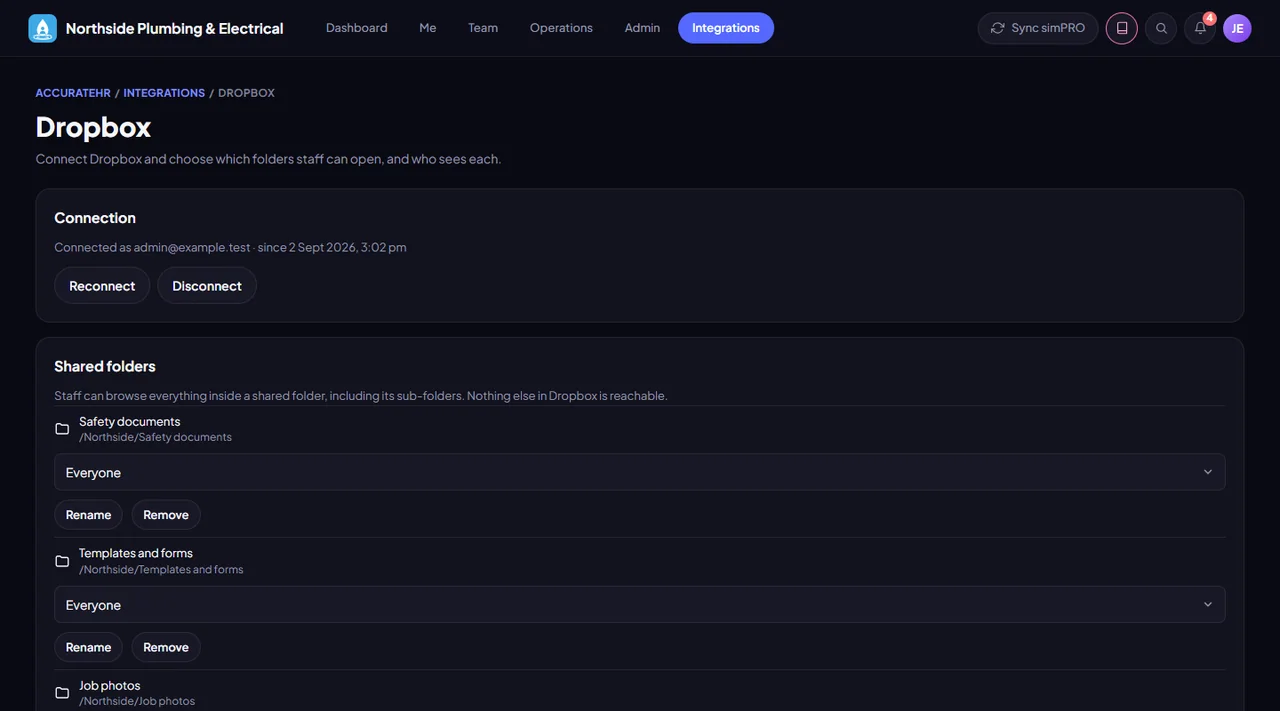The image size is (1280, 711).
Task: Remove the Safety documents shared folder
Action: point(166,515)
